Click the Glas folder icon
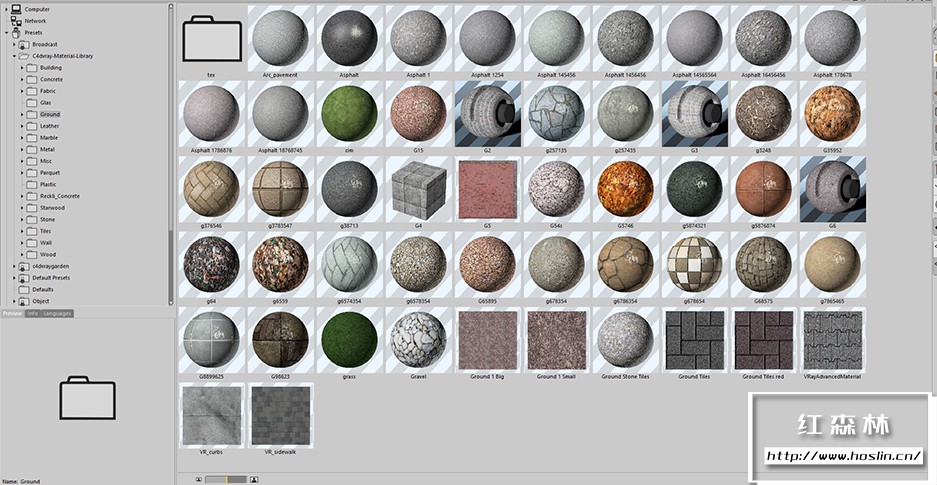Screen dimensions: 937x485 pos(32,103)
